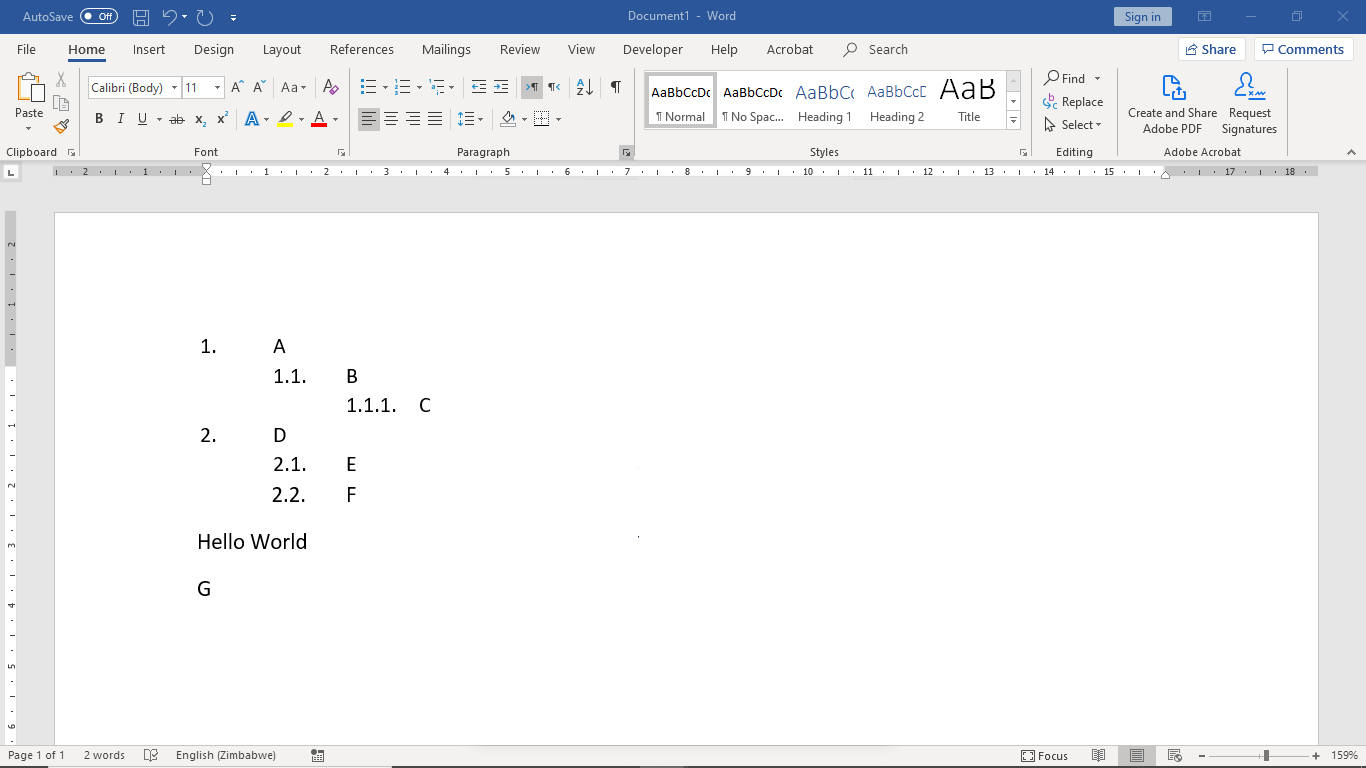This screenshot has width=1366, height=768.
Task: Open Font dialog launcher
Action: click(342, 152)
